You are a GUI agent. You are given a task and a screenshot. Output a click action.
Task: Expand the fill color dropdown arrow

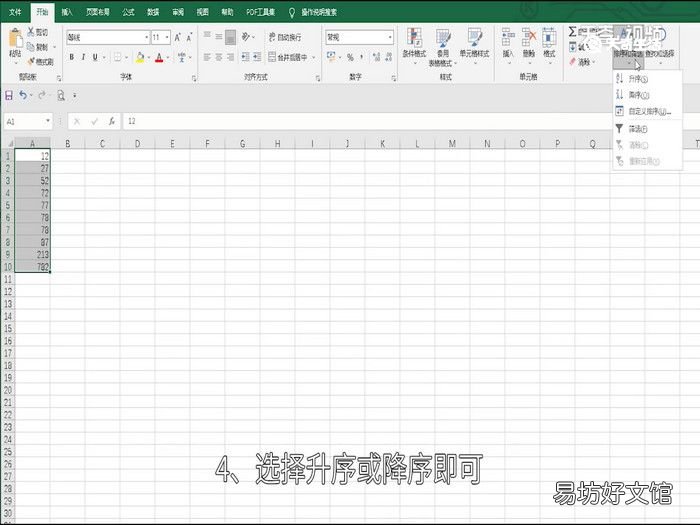pos(149,57)
